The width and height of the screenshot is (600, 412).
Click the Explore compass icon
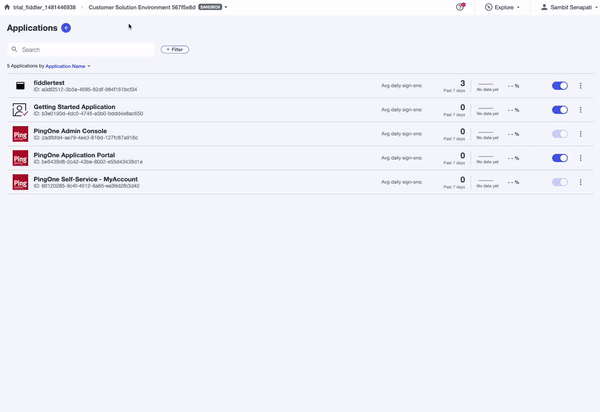489,7
